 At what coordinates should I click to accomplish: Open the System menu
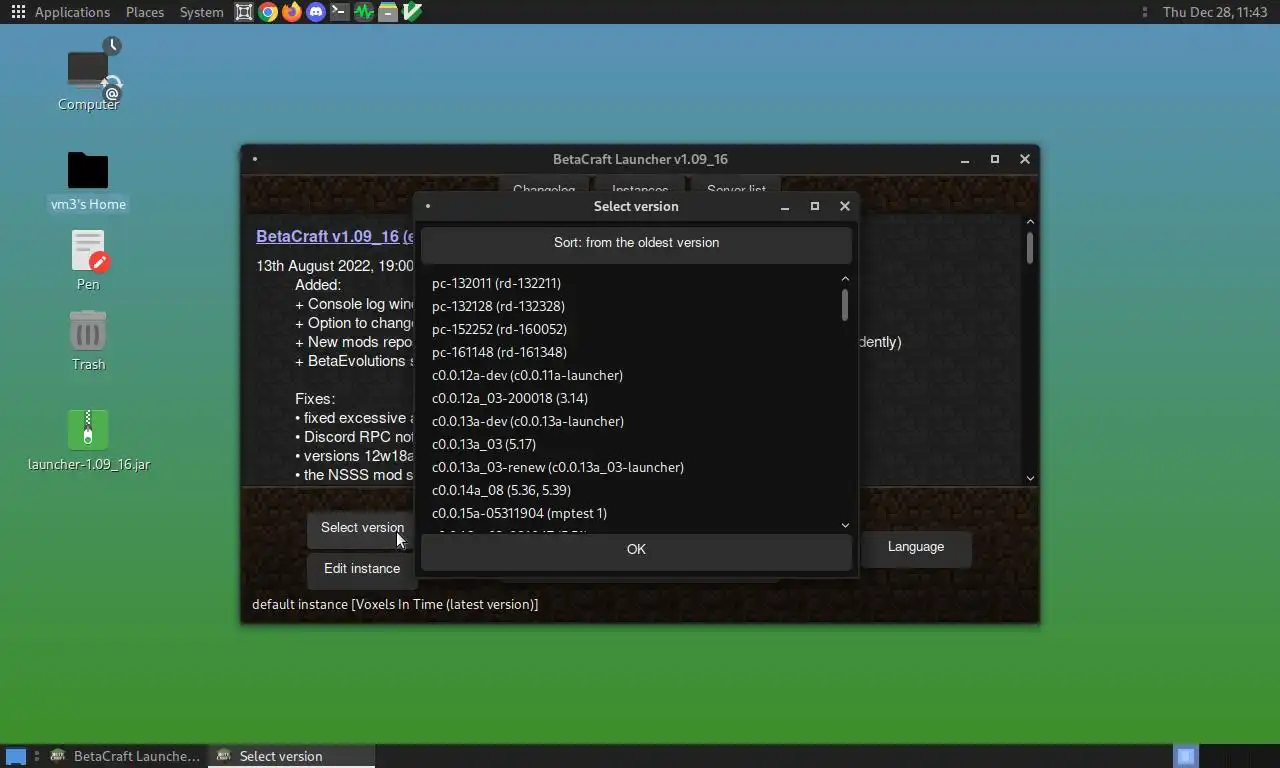click(201, 12)
